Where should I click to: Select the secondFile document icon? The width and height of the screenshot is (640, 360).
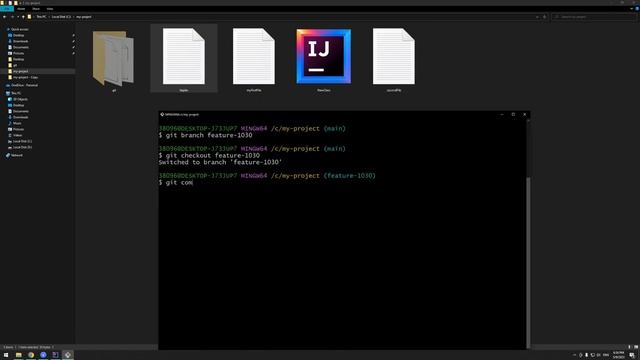click(393, 56)
